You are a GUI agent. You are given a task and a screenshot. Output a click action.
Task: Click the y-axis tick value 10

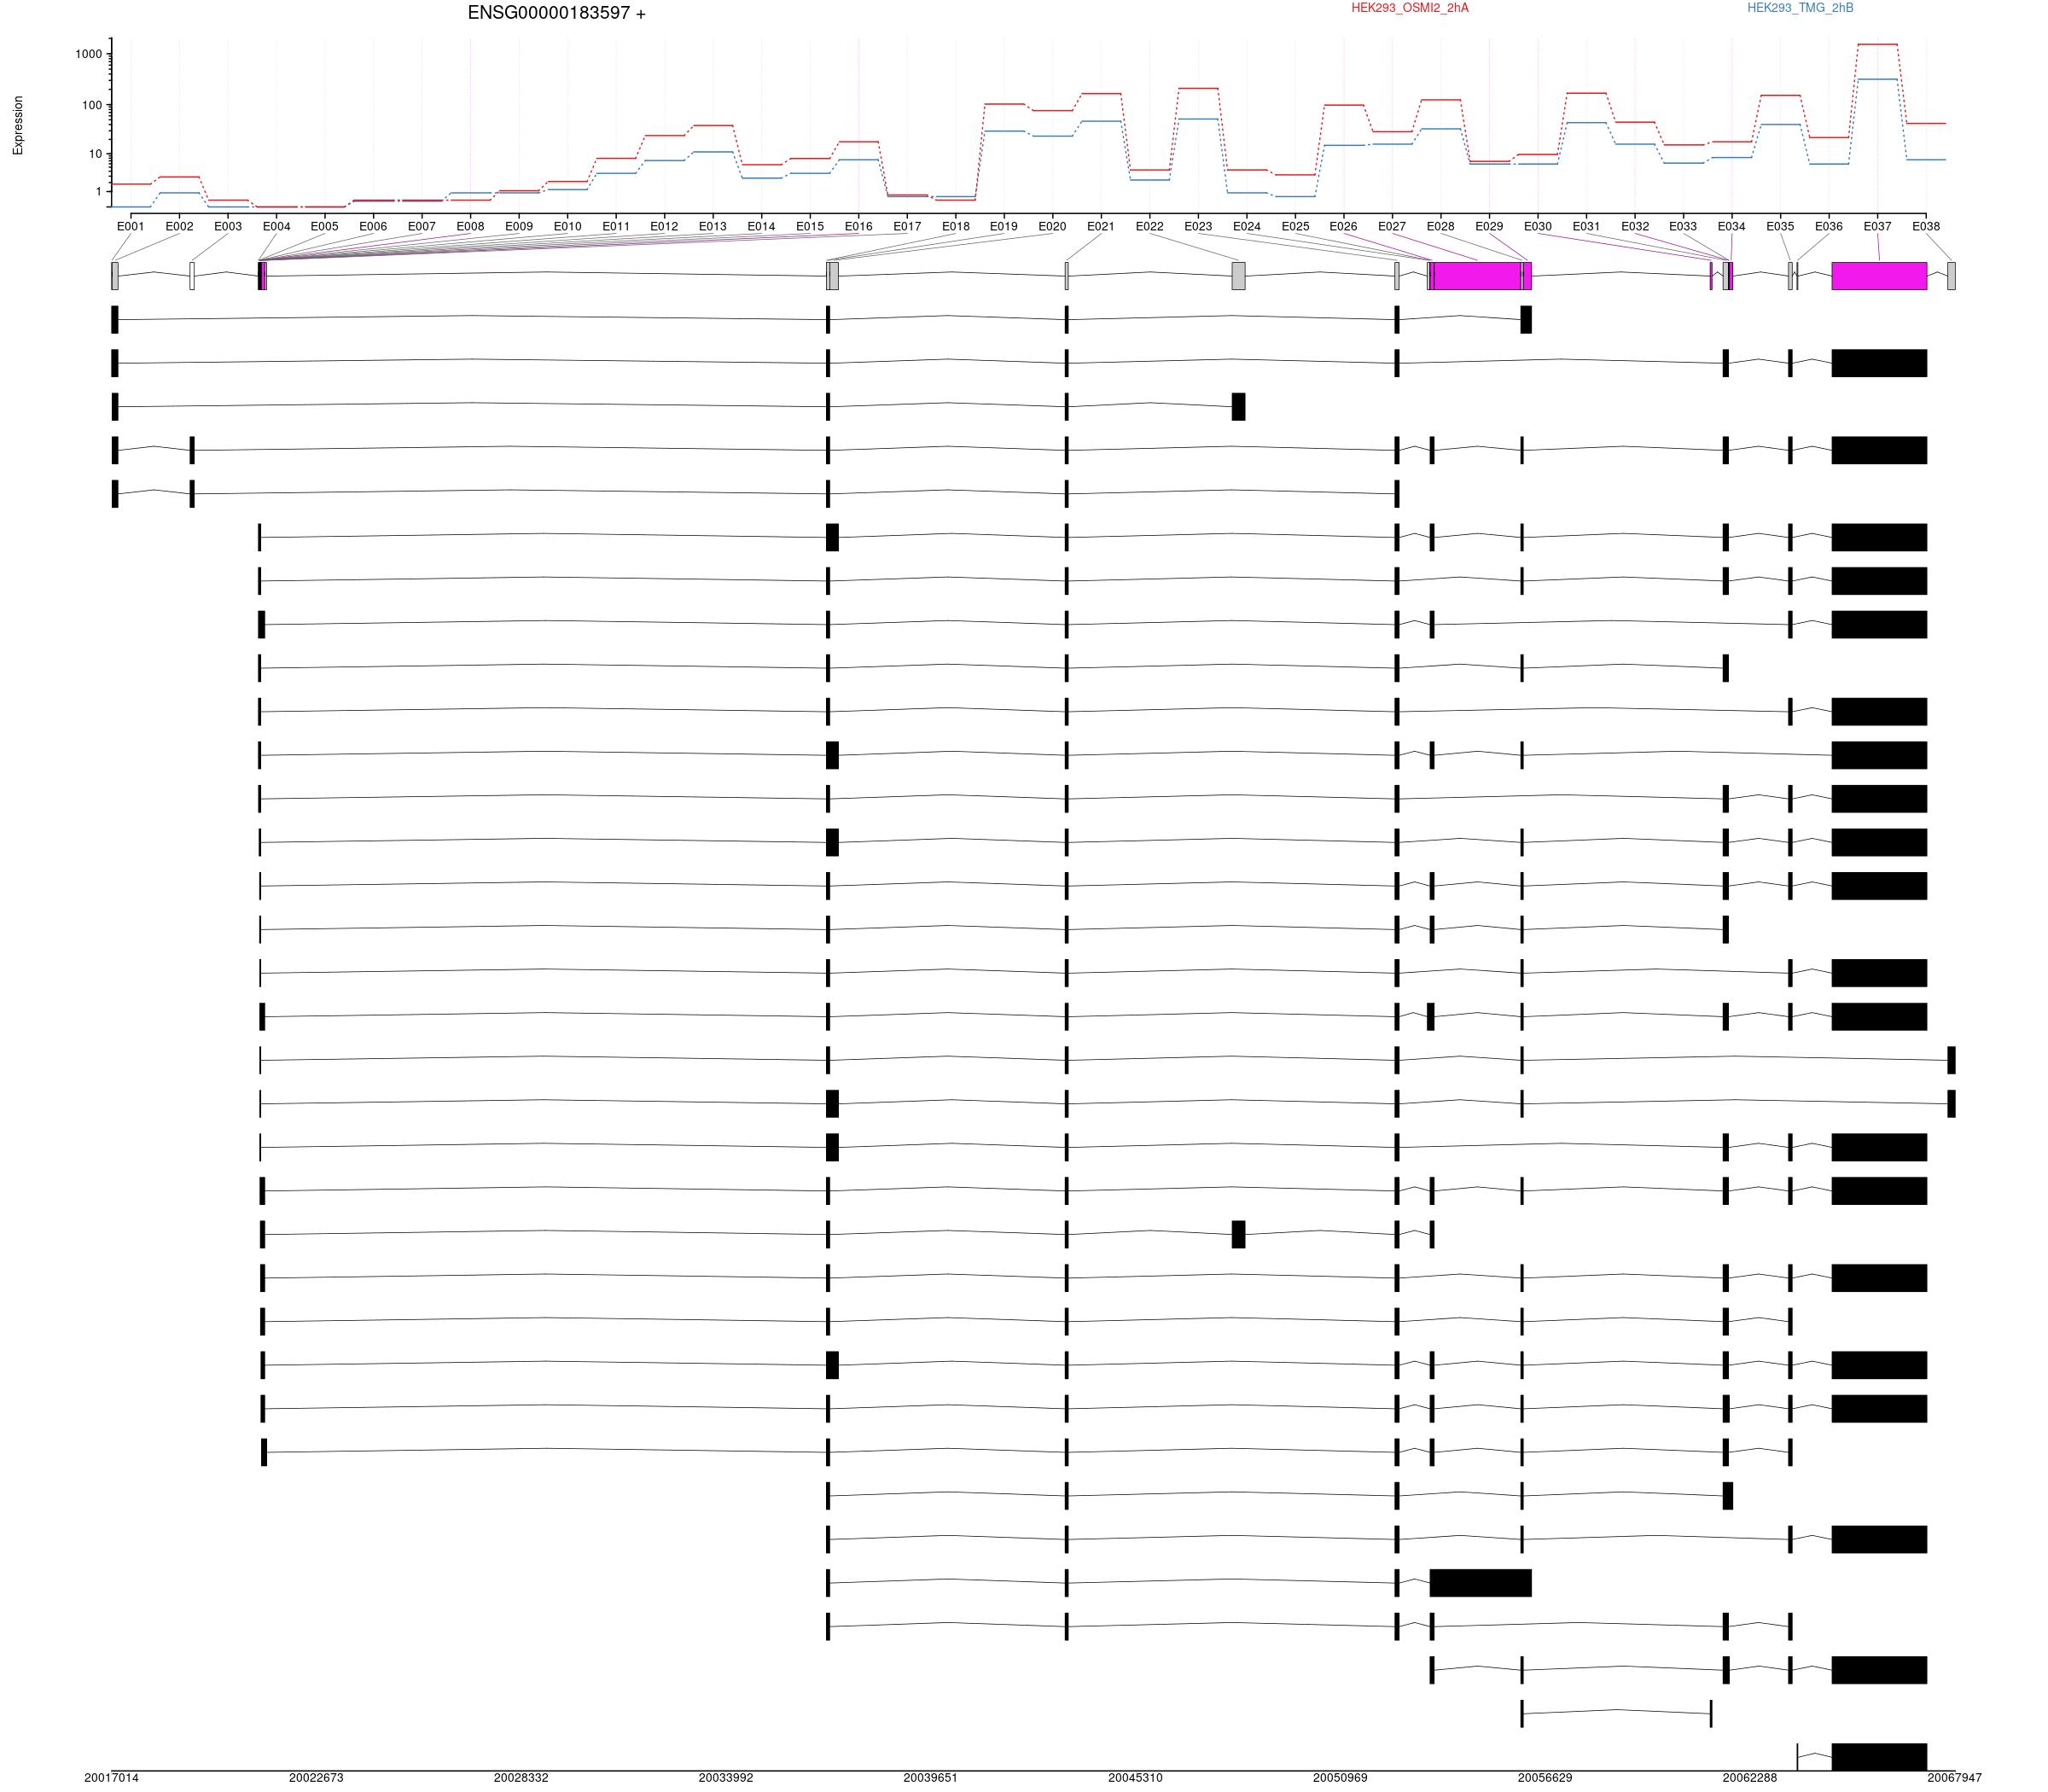(x=95, y=154)
